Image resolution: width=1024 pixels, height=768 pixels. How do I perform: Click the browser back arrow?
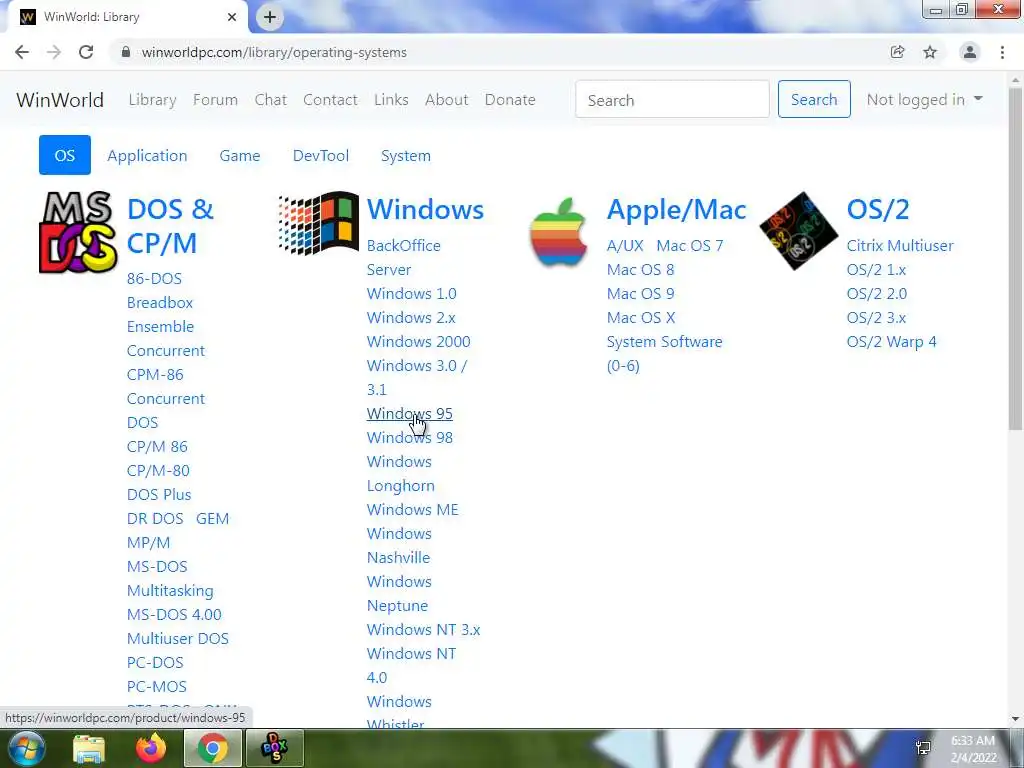(22, 52)
